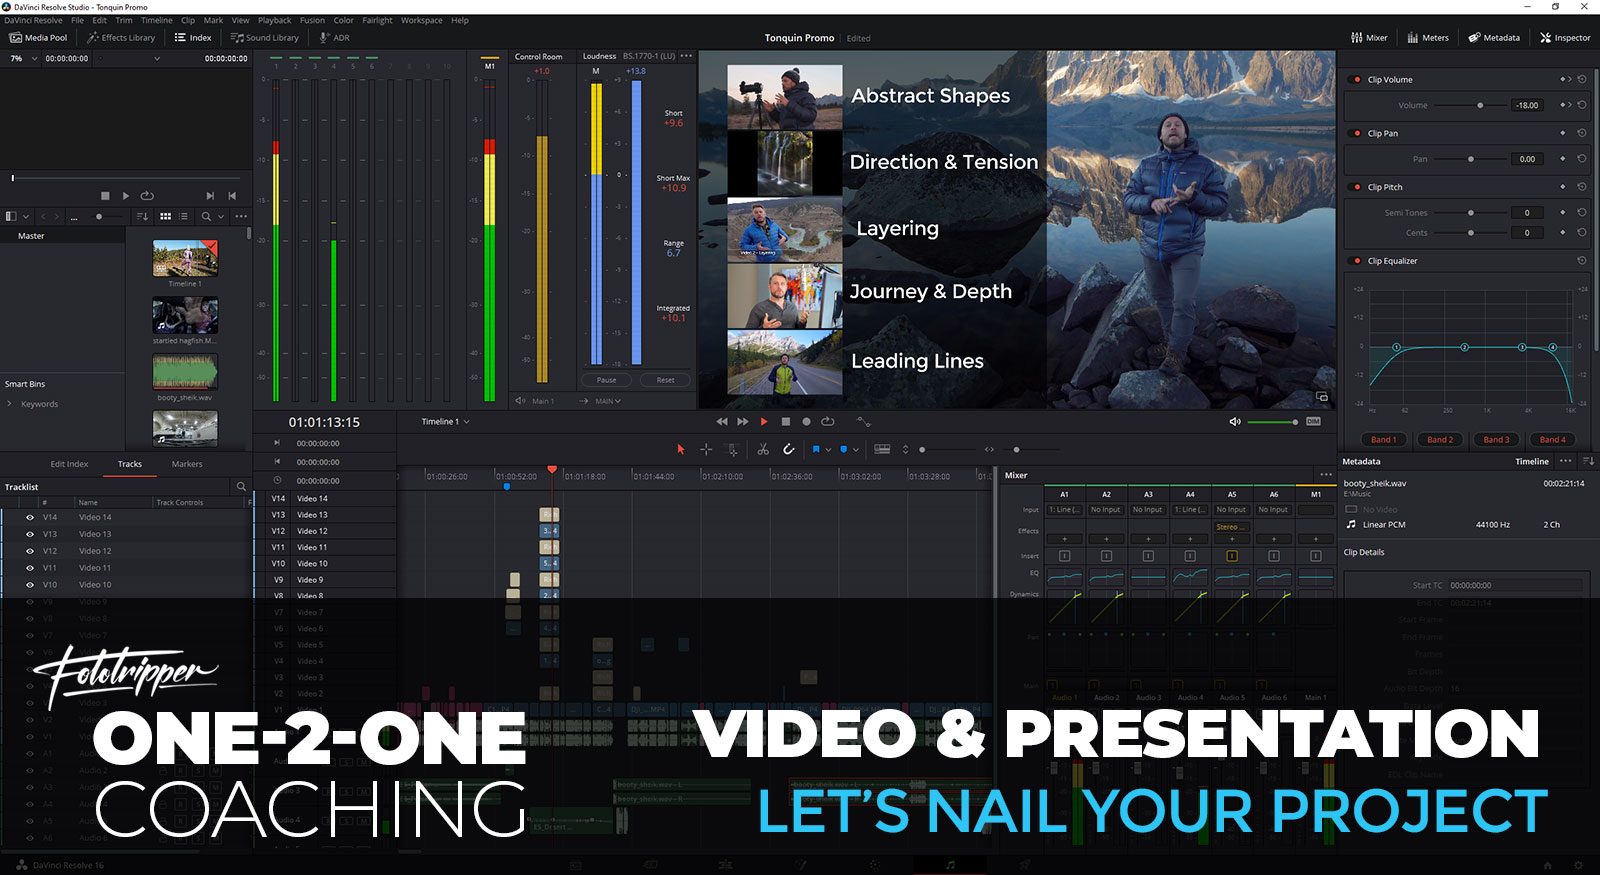Open the Fairlight menu
The width and height of the screenshot is (1600, 875).
coord(377,20)
